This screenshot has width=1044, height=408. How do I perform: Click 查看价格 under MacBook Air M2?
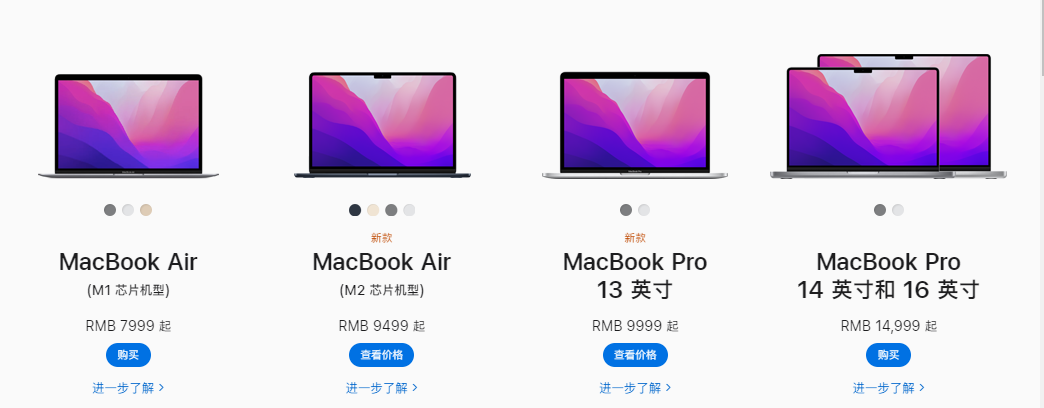[382, 355]
